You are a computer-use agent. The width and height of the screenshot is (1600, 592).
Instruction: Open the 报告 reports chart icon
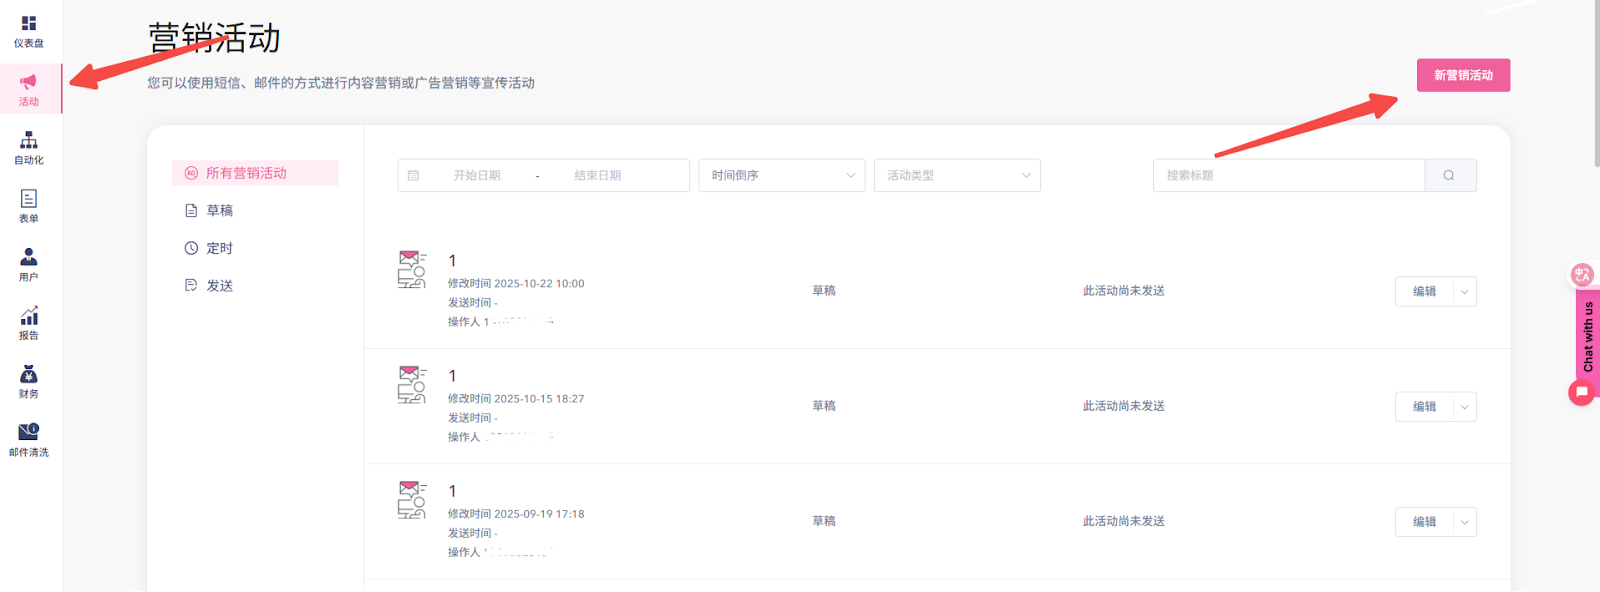(x=29, y=316)
